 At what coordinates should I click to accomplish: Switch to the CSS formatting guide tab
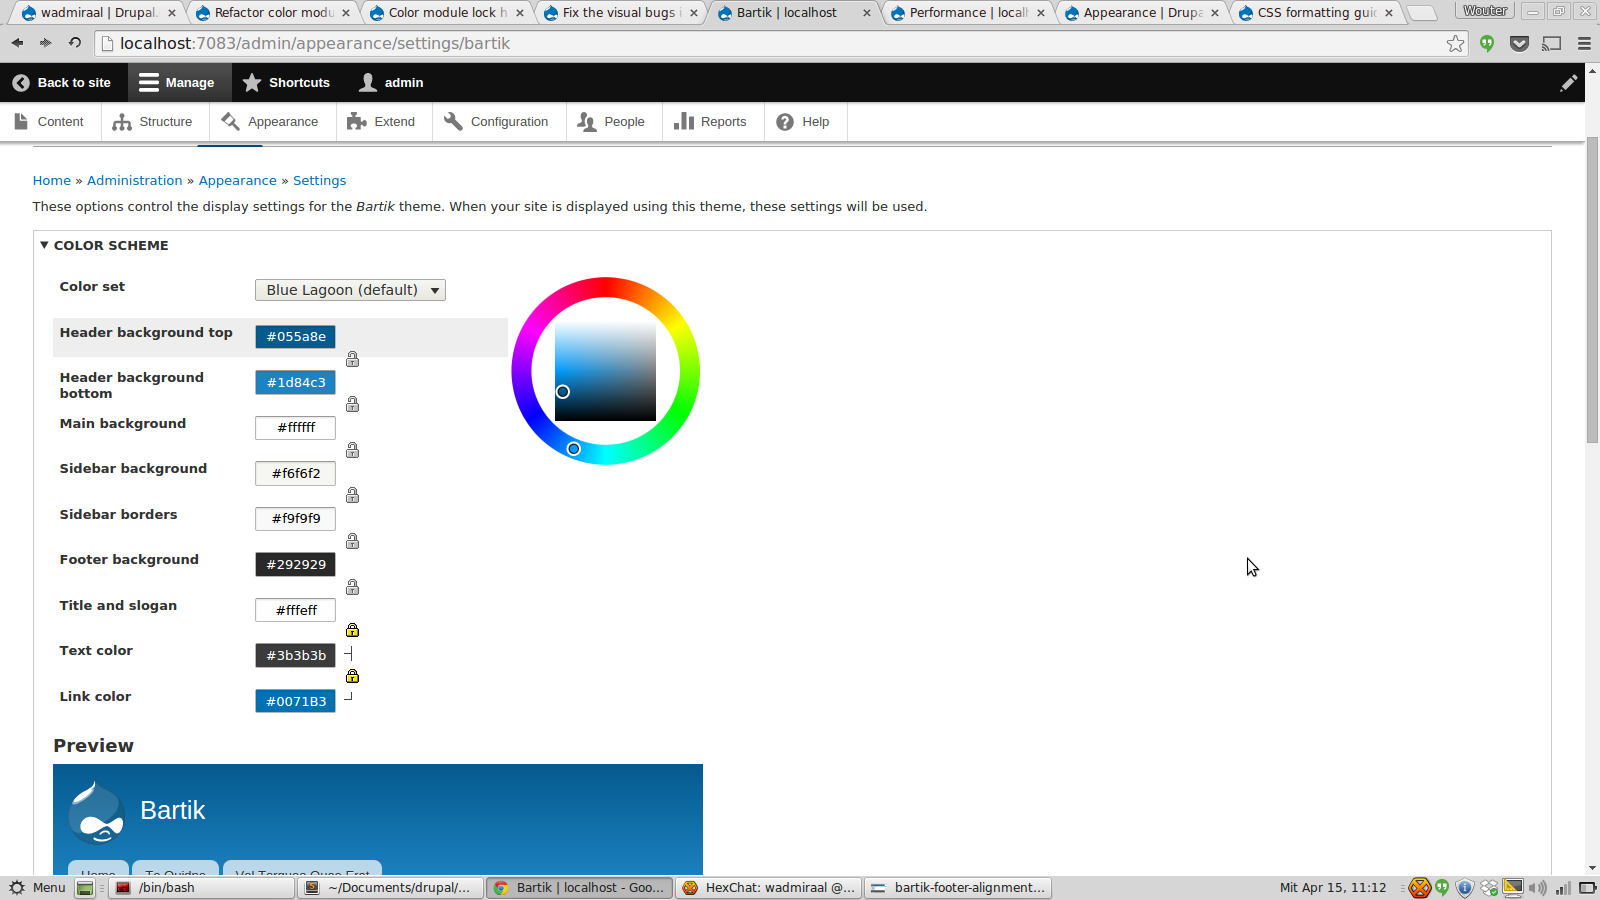tap(1310, 13)
